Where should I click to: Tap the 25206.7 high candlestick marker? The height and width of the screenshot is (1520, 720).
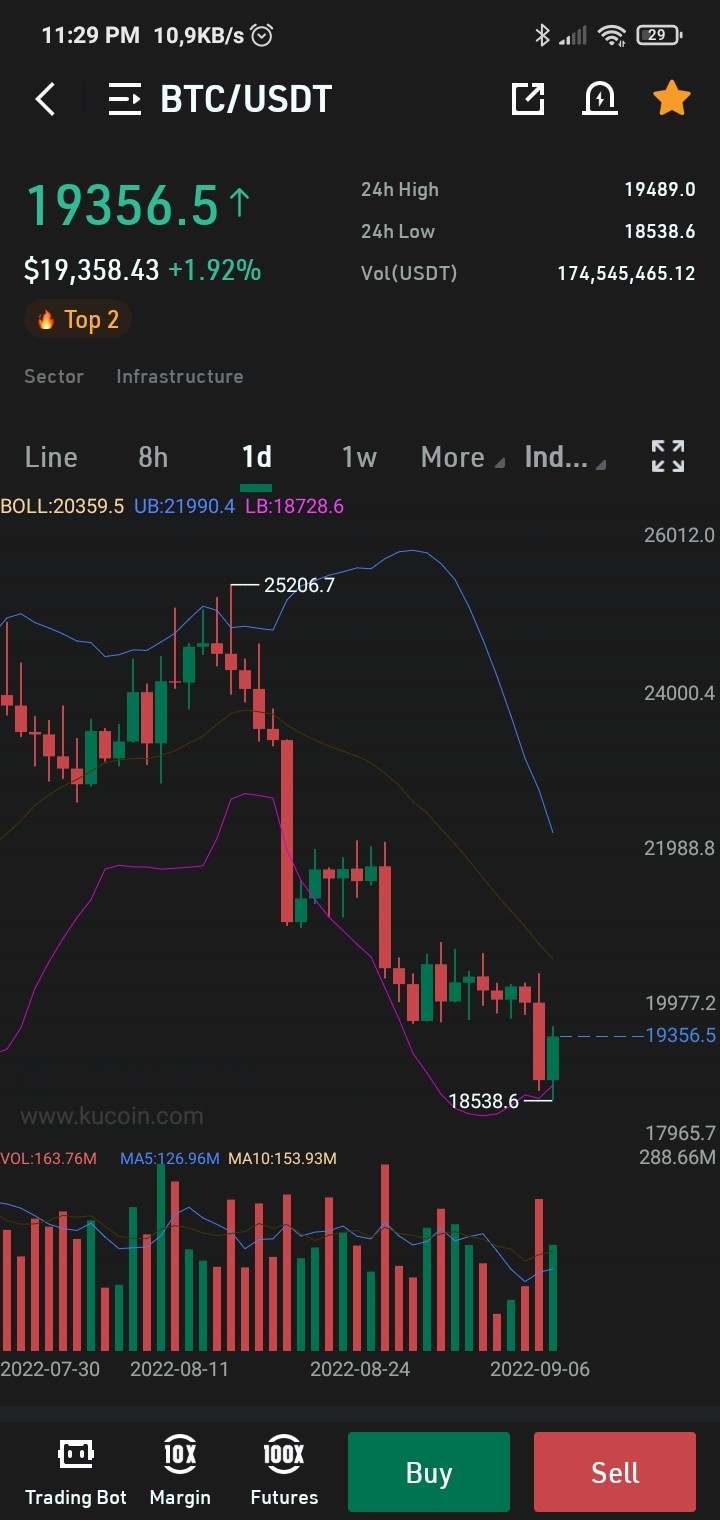(x=298, y=585)
